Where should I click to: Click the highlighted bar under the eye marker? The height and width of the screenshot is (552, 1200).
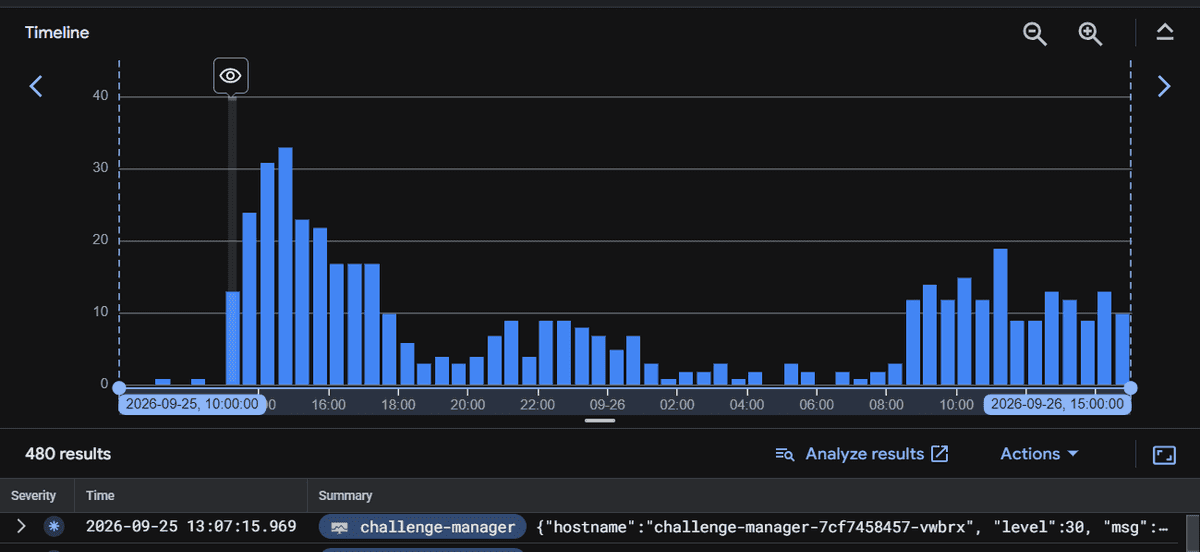(232, 338)
